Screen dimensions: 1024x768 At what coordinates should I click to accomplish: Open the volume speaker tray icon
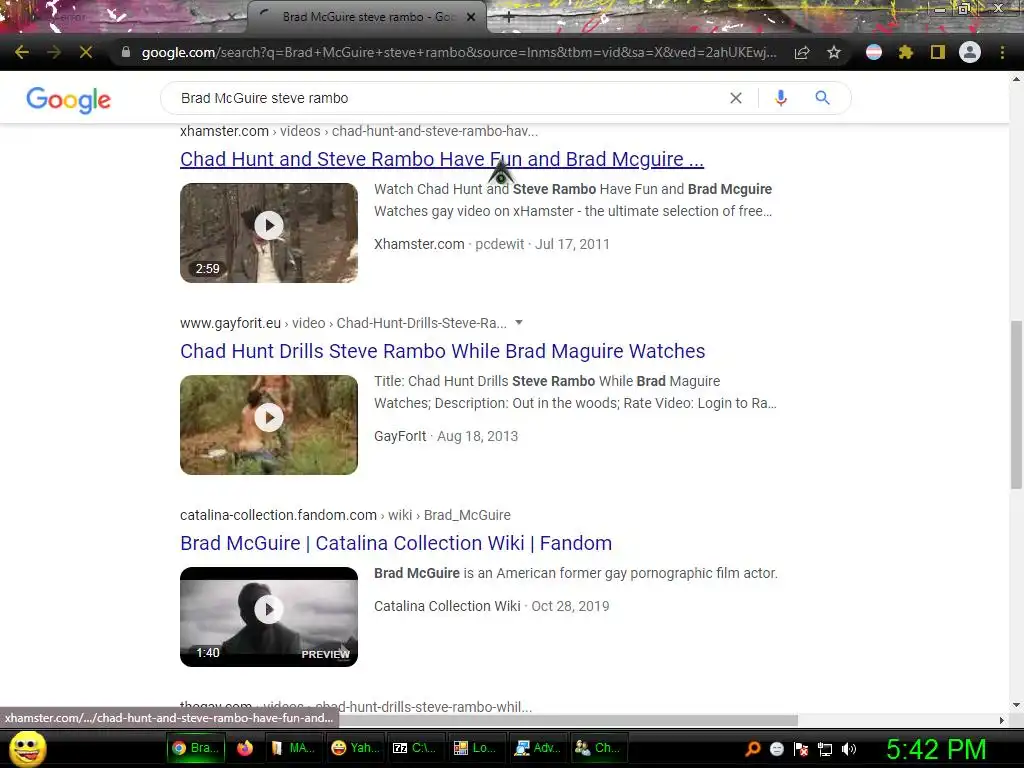click(x=849, y=749)
